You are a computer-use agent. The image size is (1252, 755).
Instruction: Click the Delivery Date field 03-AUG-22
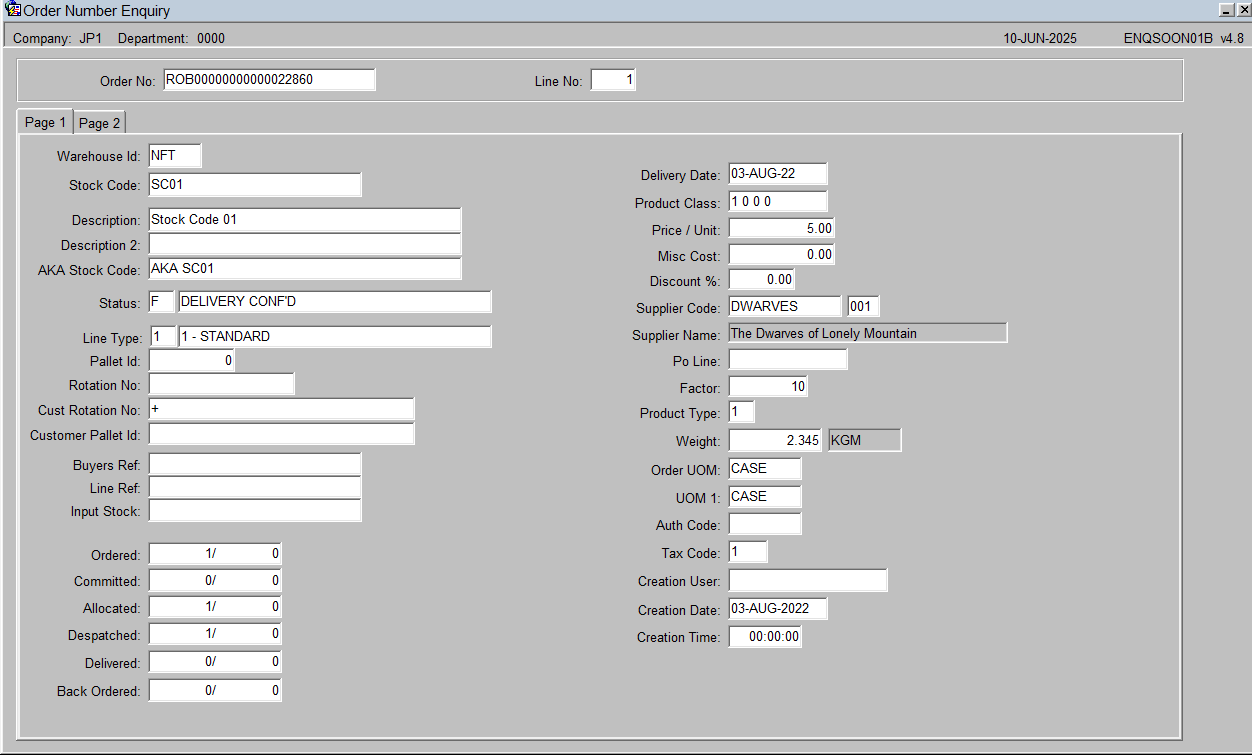point(778,174)
